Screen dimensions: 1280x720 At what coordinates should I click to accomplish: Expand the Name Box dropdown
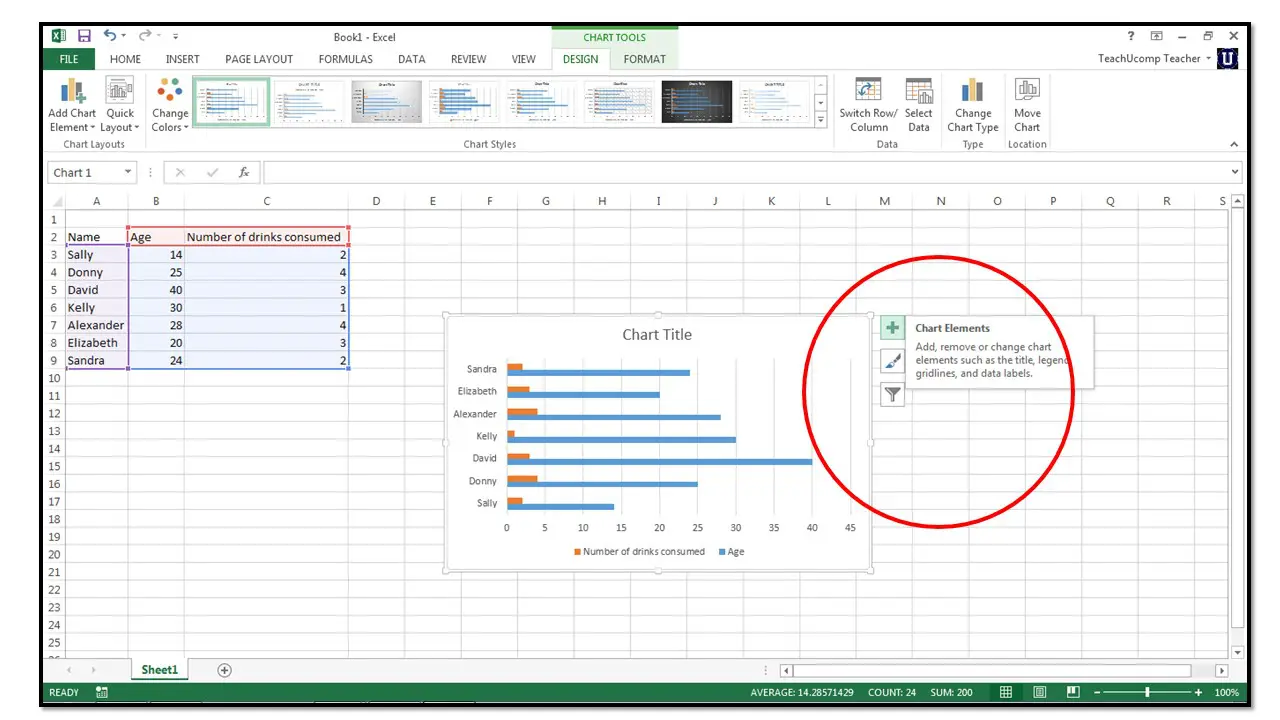[x=128, y=172]
